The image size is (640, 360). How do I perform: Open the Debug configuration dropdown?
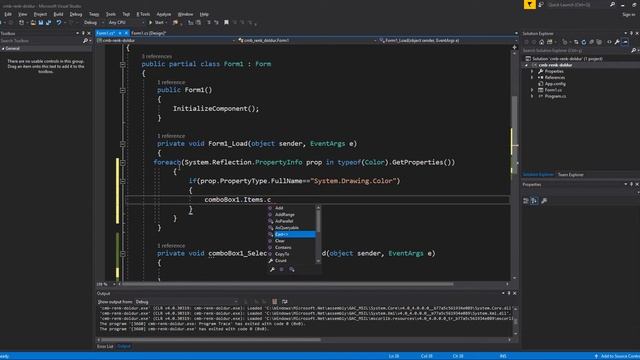click(93, 23)
